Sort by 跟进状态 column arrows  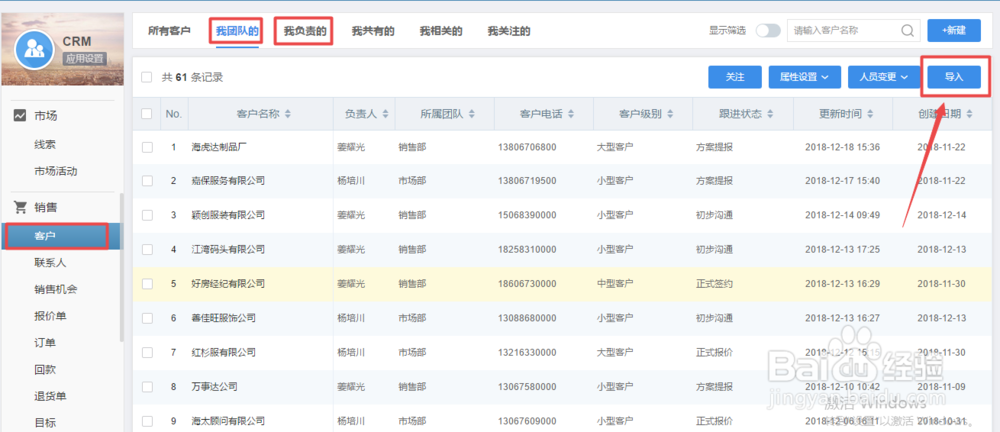tap(770, 114)
